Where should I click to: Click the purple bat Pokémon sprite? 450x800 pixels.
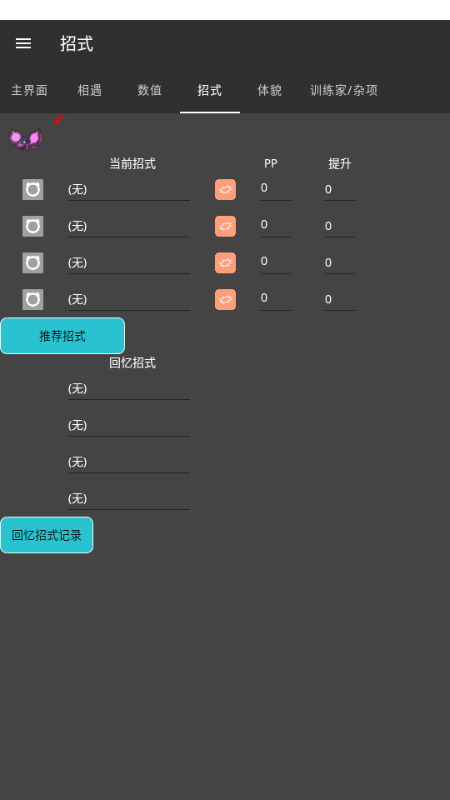click(26, 139)
